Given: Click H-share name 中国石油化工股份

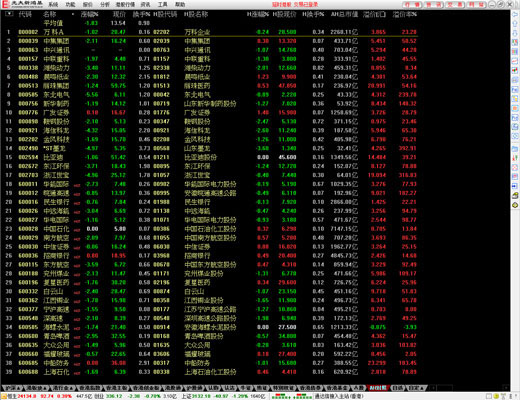Looking at the screenshot, I should click(210, 229).
